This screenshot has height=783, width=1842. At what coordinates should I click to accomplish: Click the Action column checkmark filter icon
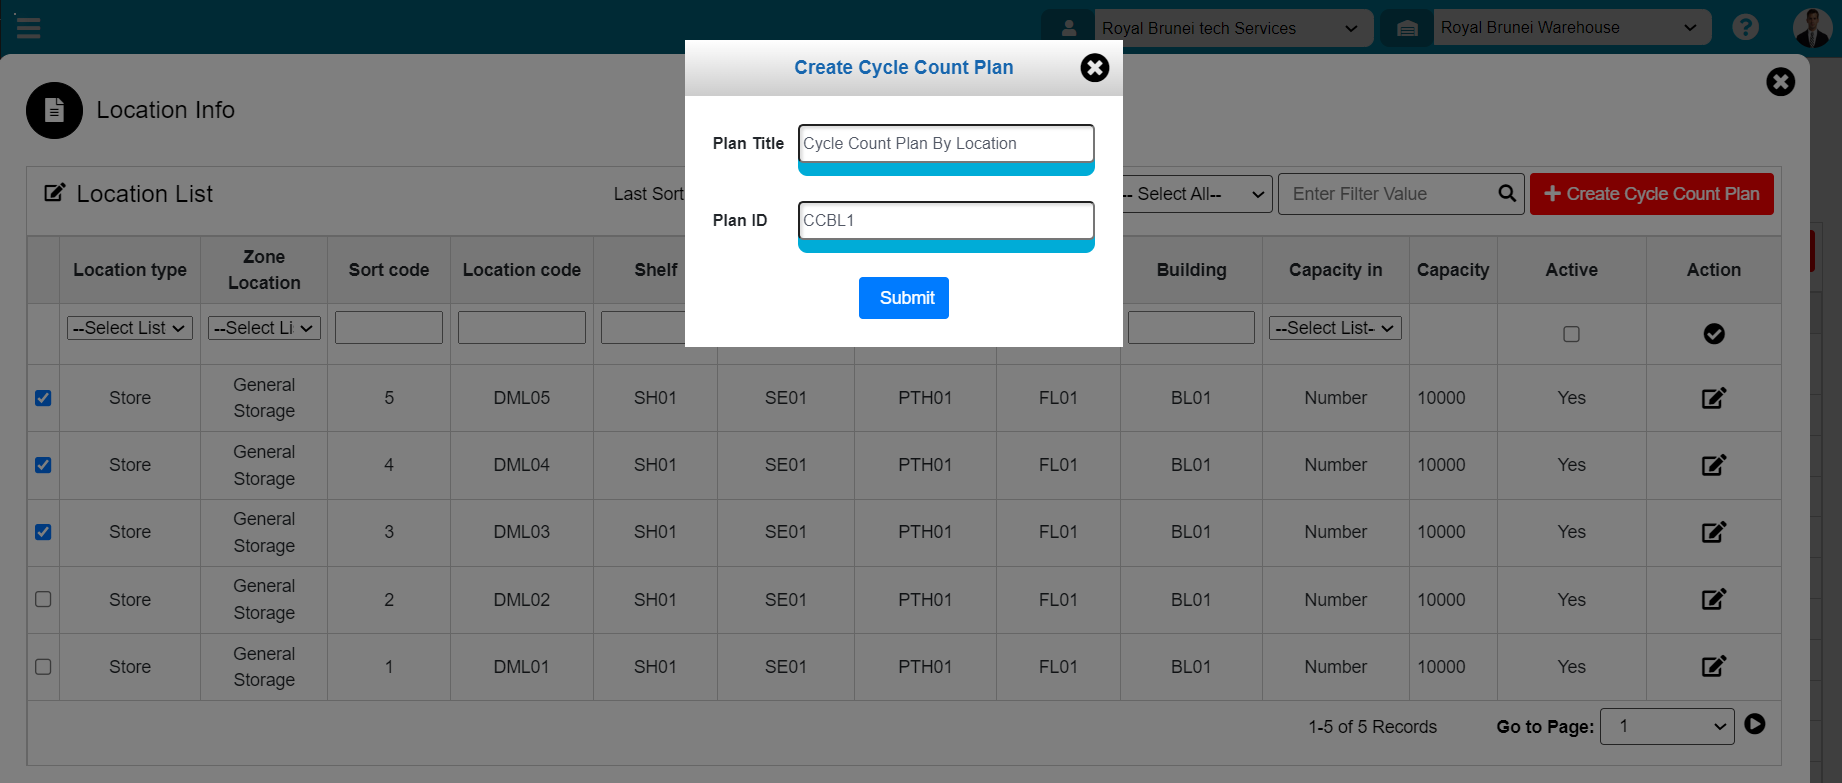1713,334
